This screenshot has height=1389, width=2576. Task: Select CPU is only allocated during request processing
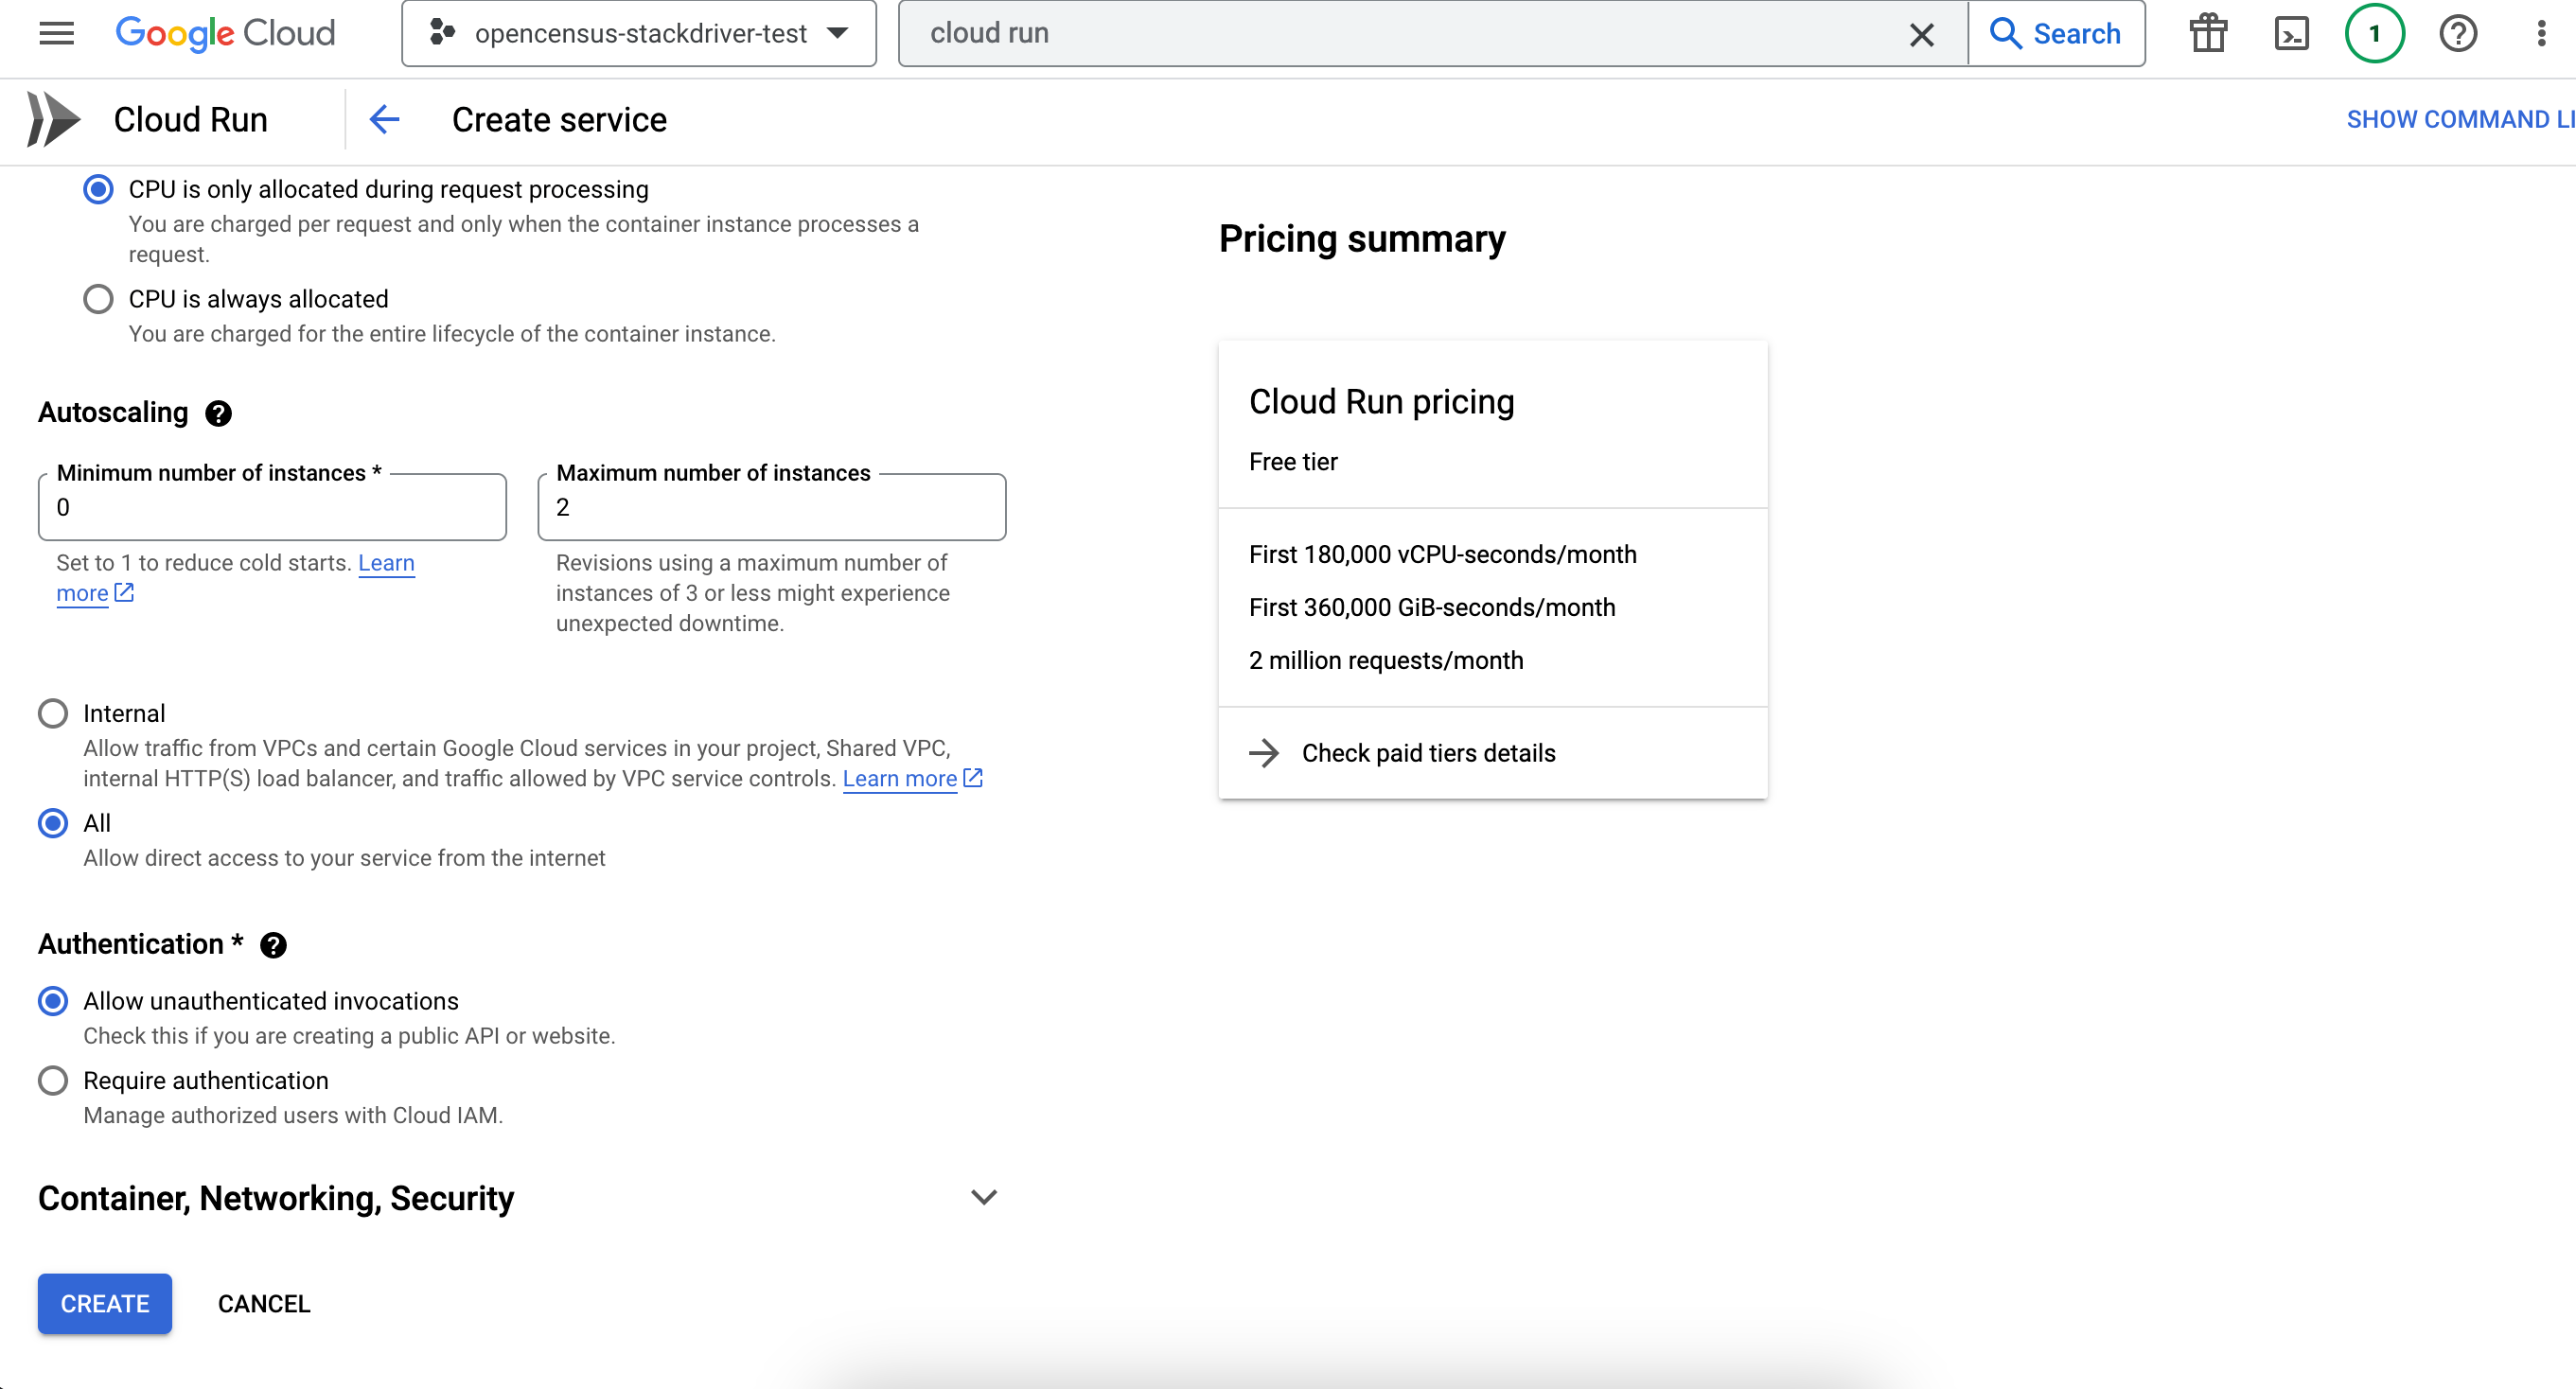coord(97,190)
